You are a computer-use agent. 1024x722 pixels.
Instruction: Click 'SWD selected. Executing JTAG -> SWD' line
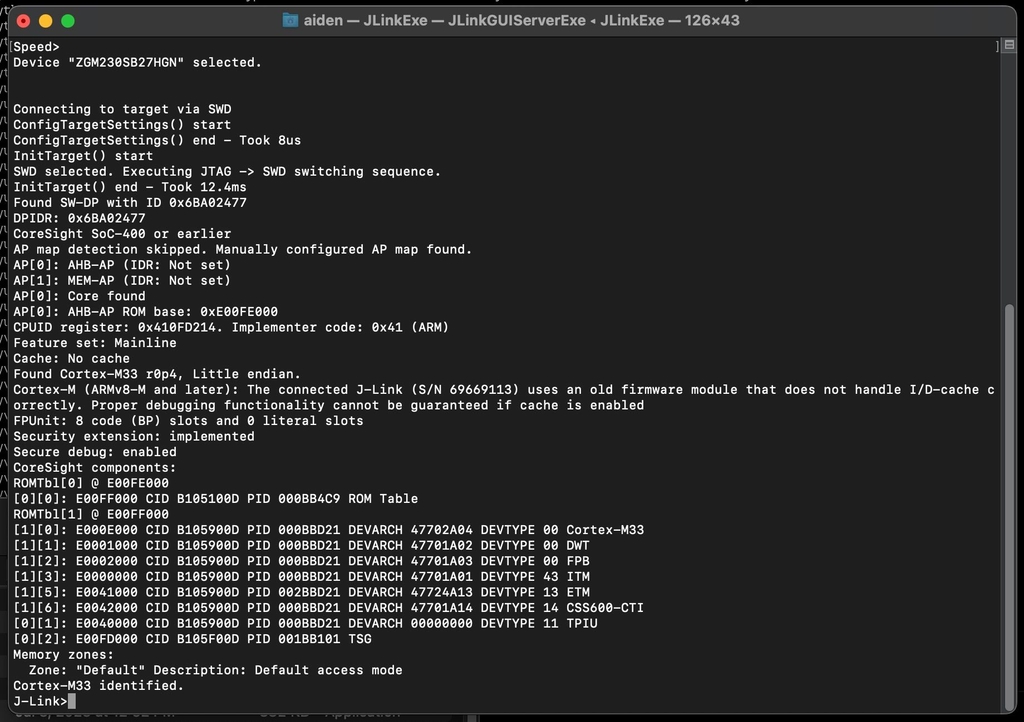[x=227, y=172]
